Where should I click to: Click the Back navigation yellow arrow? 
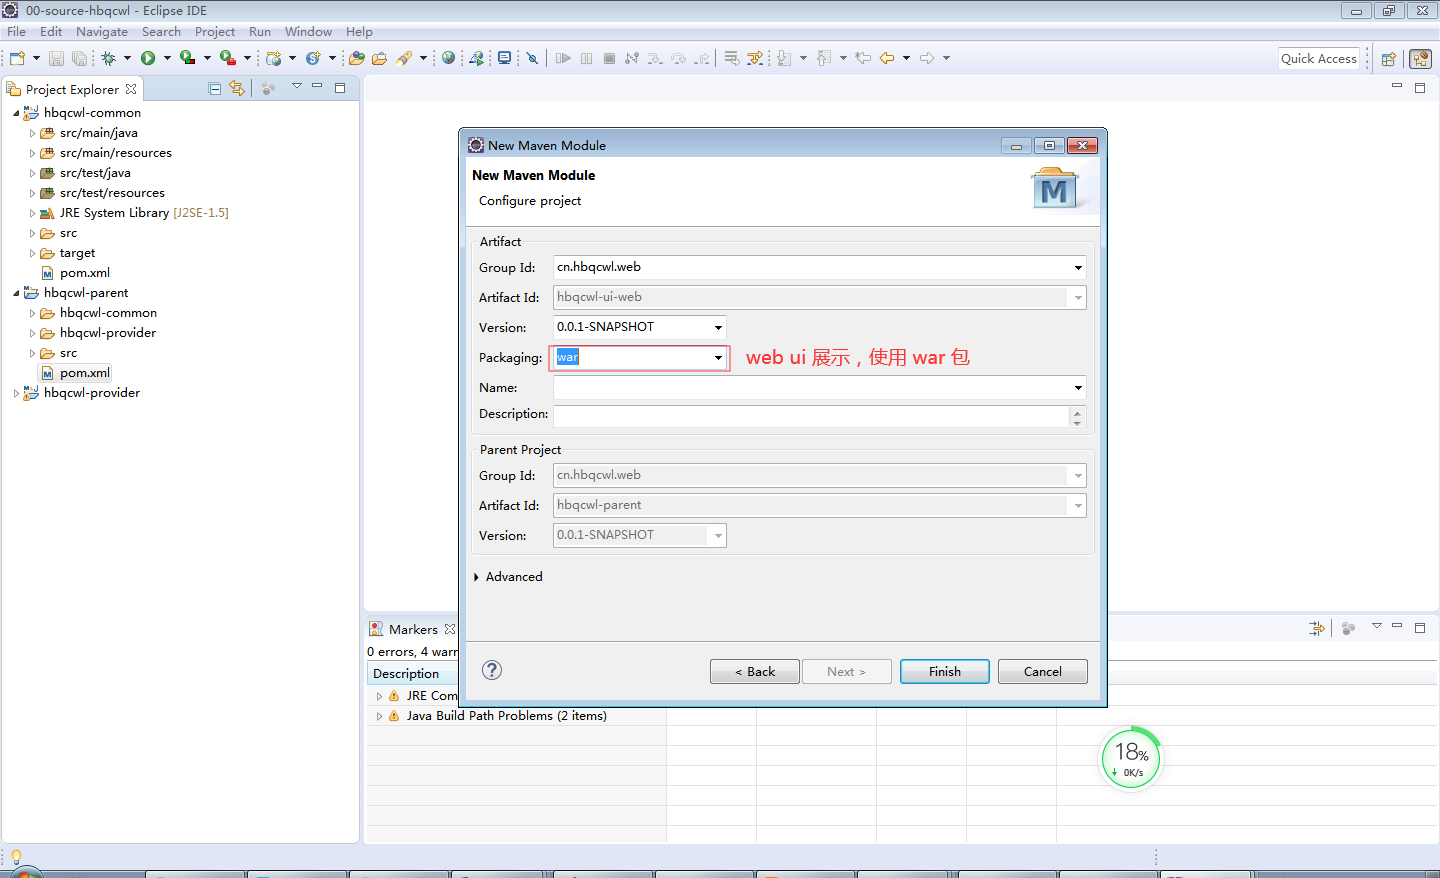point(887,58)
